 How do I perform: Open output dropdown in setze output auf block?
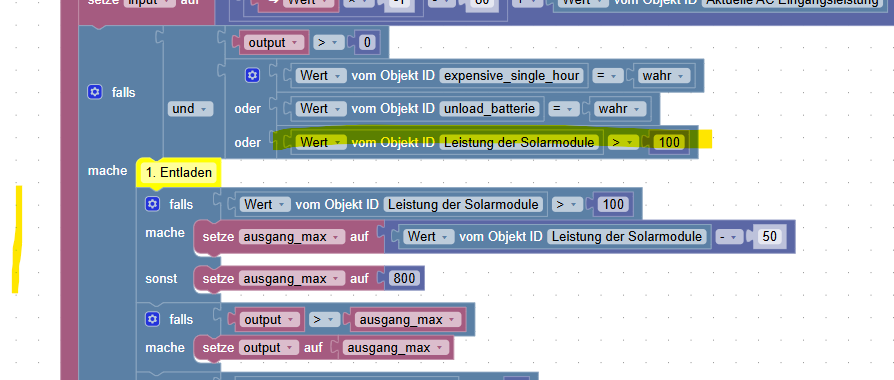(270, 347)
